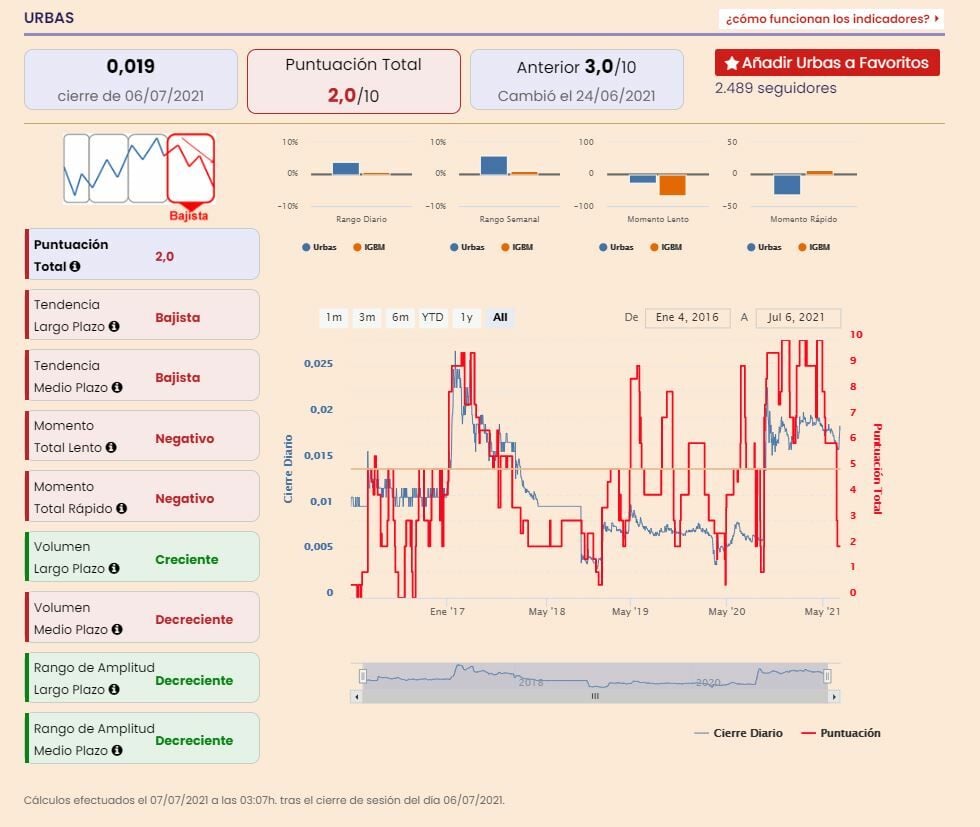This screenshot has width=980, height=827.
Task: Click left arrow of chart navigator scrollbar
Action: (357, 696)
